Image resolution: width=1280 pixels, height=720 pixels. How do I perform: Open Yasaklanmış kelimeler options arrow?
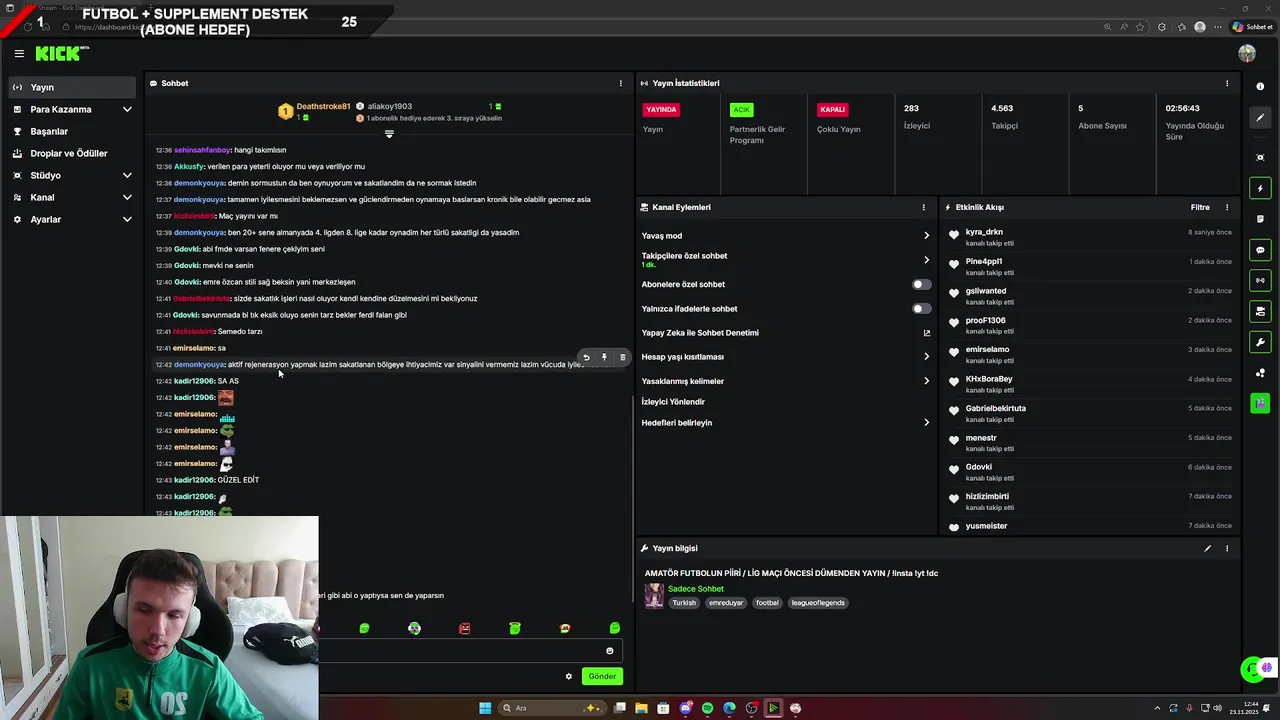[926, 381]
